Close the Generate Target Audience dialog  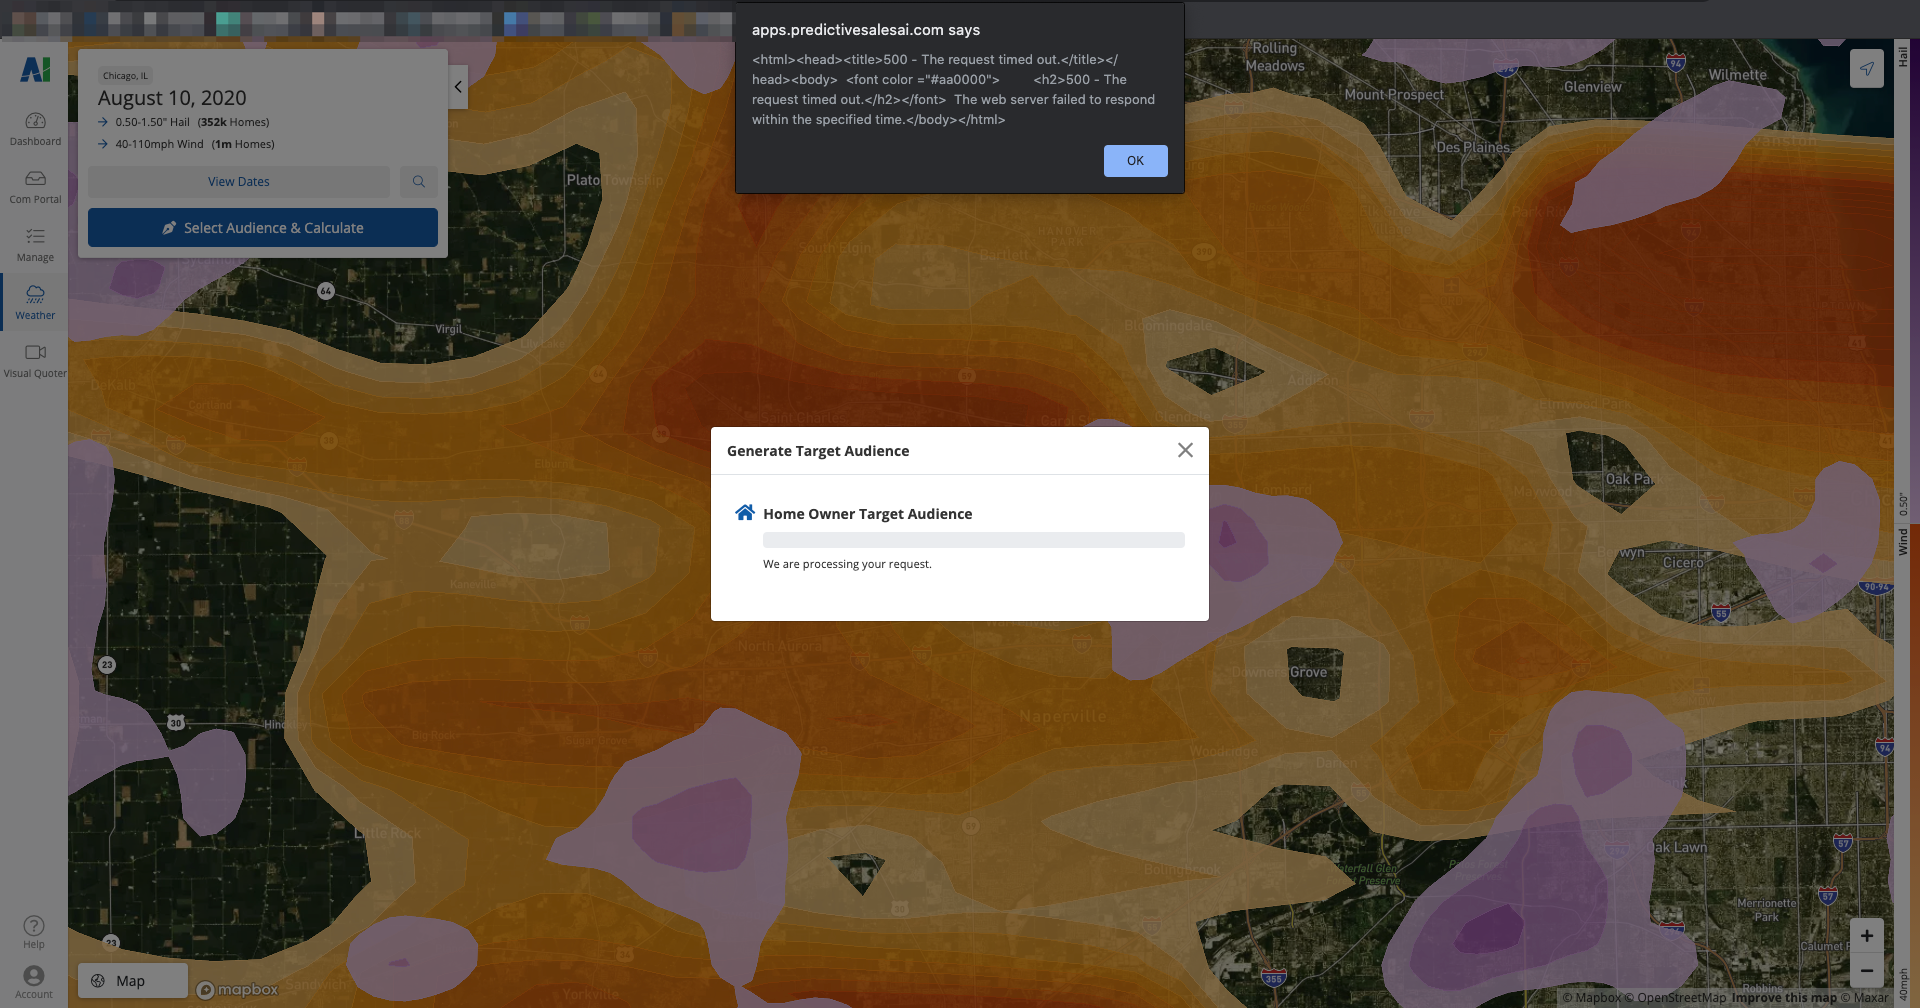(1185, 451)
